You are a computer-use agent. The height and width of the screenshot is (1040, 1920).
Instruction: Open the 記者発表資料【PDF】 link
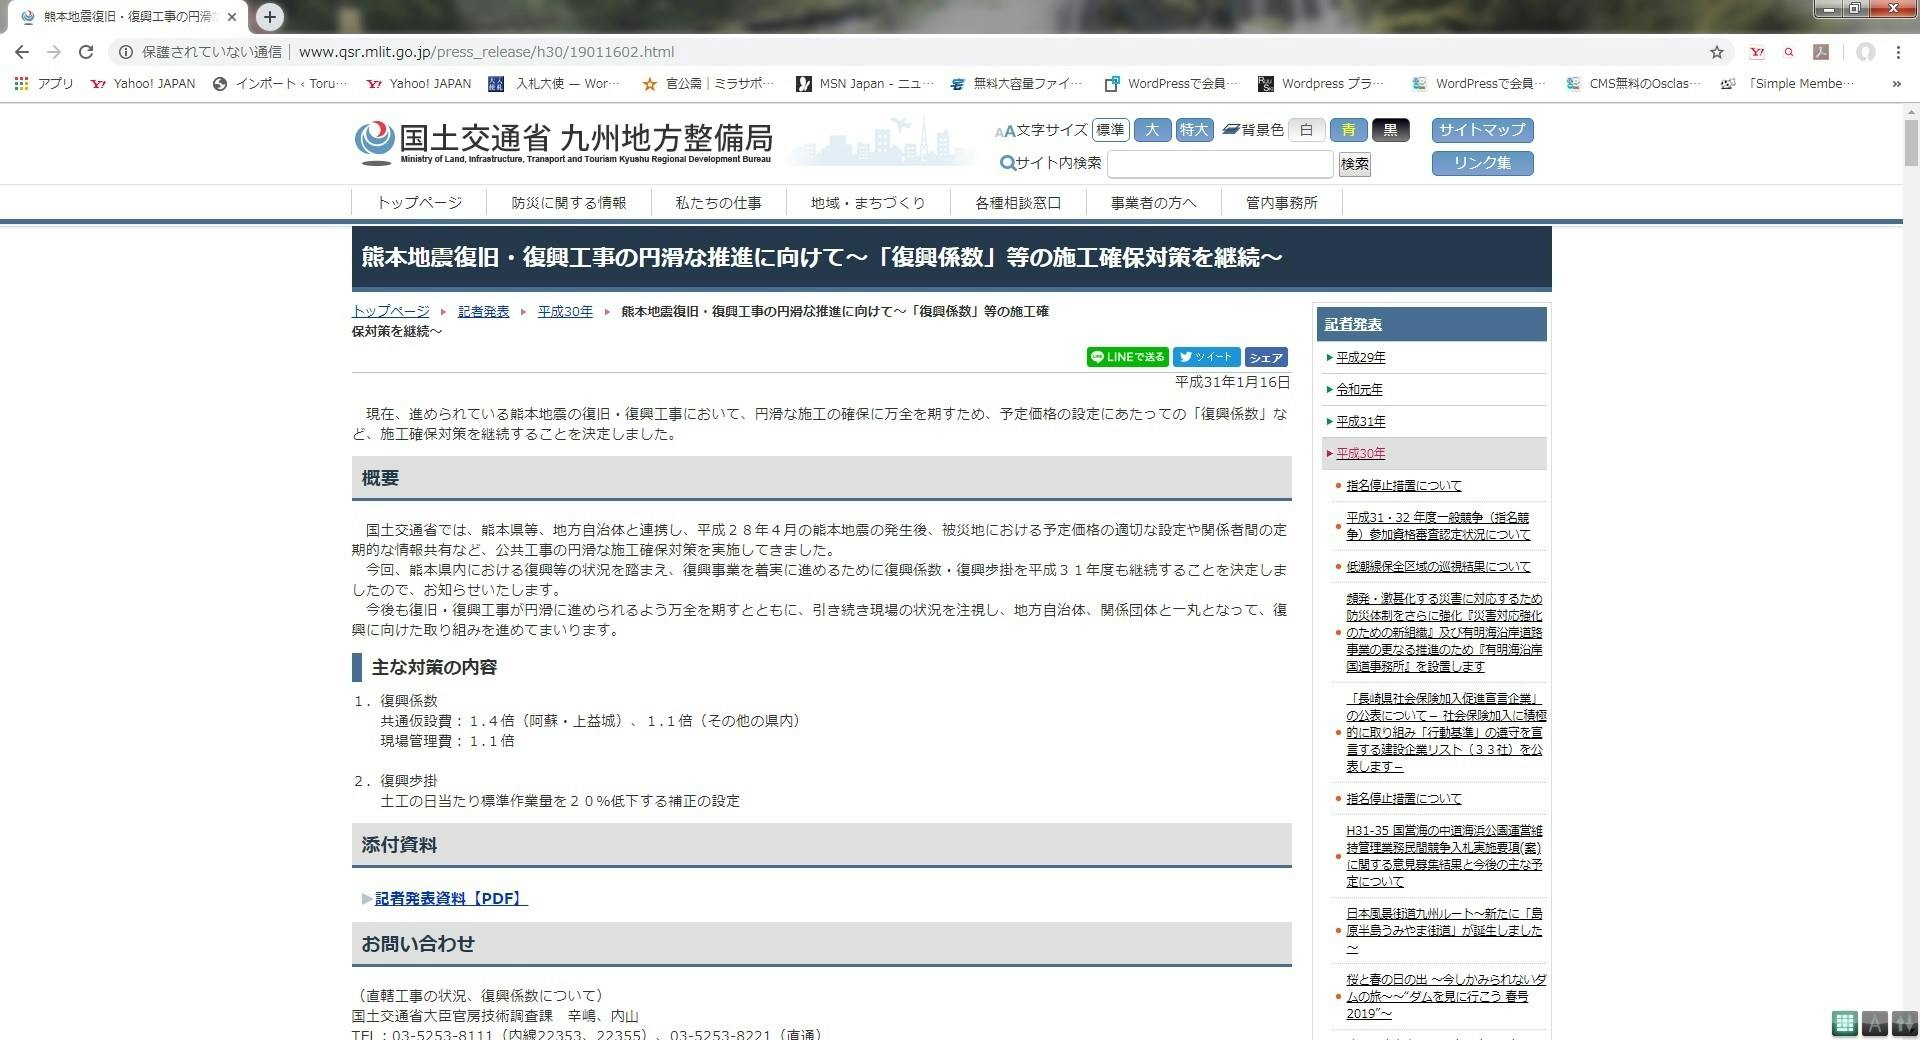click(450, 899)
